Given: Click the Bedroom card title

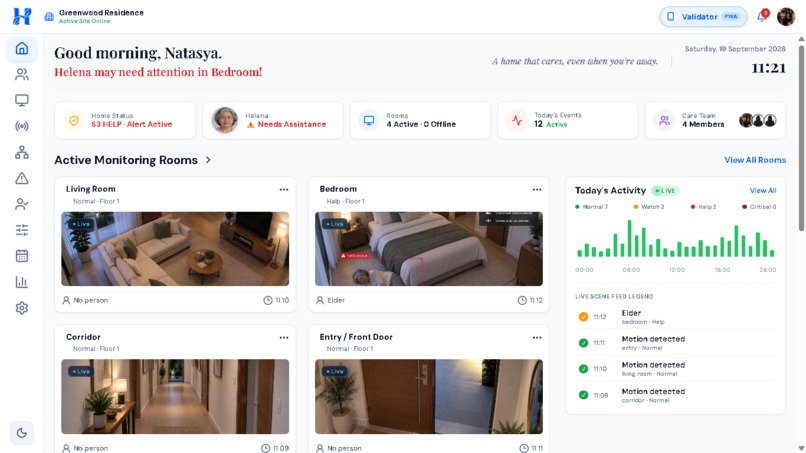Looking at the screenshot, I should (x=338, y=189).
